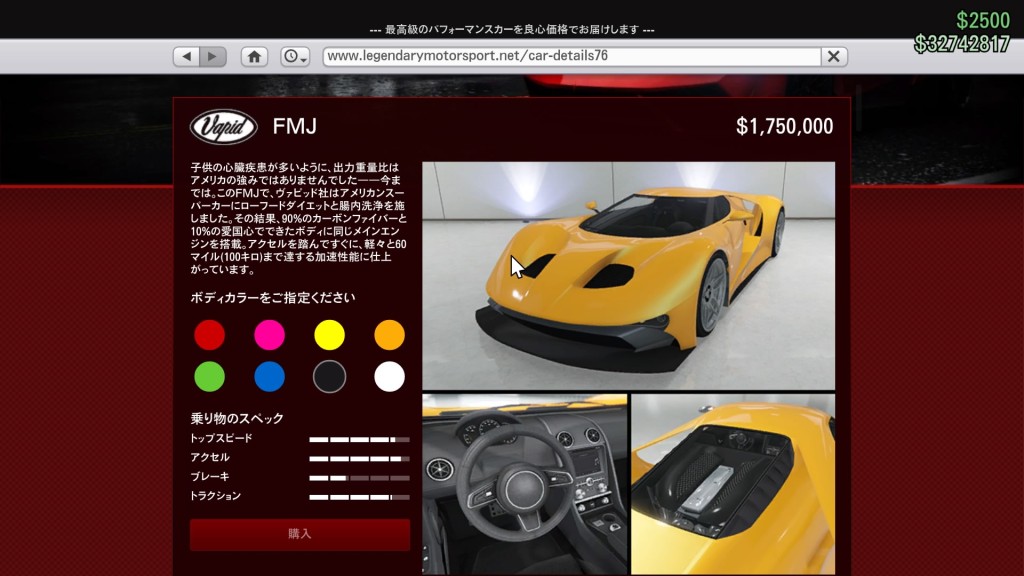Click the browser back arrow button
The height and width of the screenshot is (576, 1024).
[187, 57]
